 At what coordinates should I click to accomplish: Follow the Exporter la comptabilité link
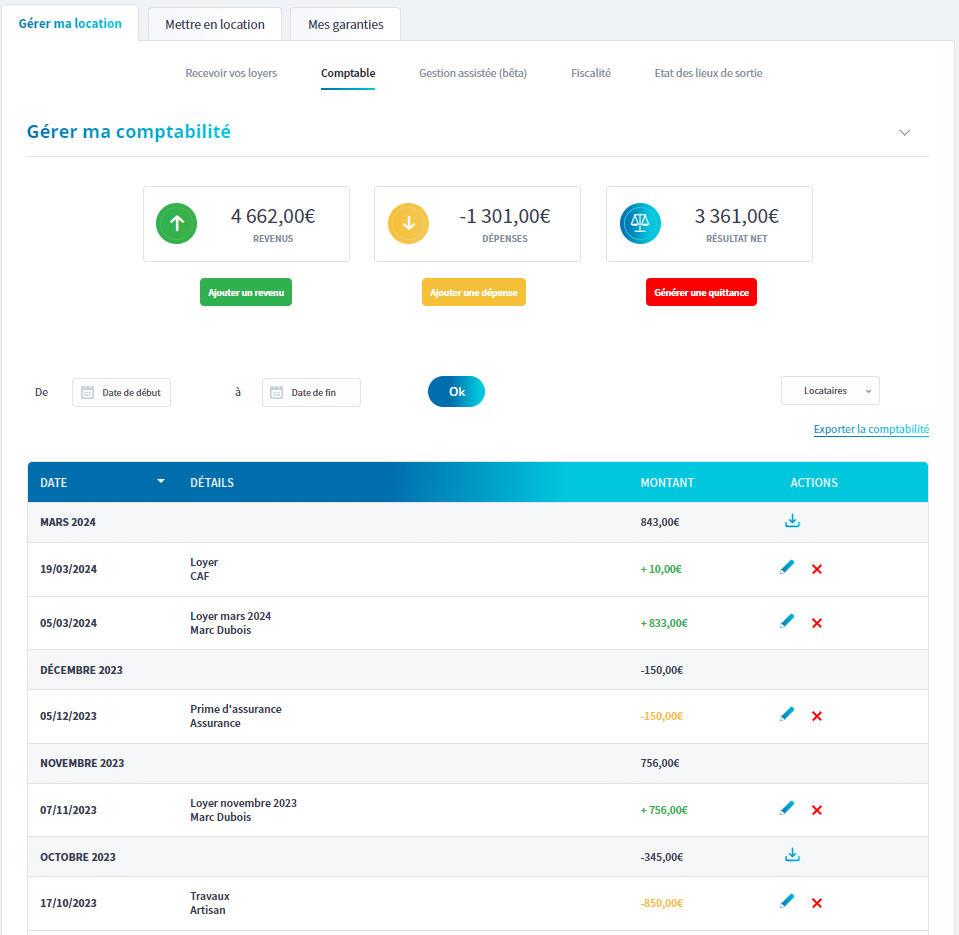tap(871, 429)
